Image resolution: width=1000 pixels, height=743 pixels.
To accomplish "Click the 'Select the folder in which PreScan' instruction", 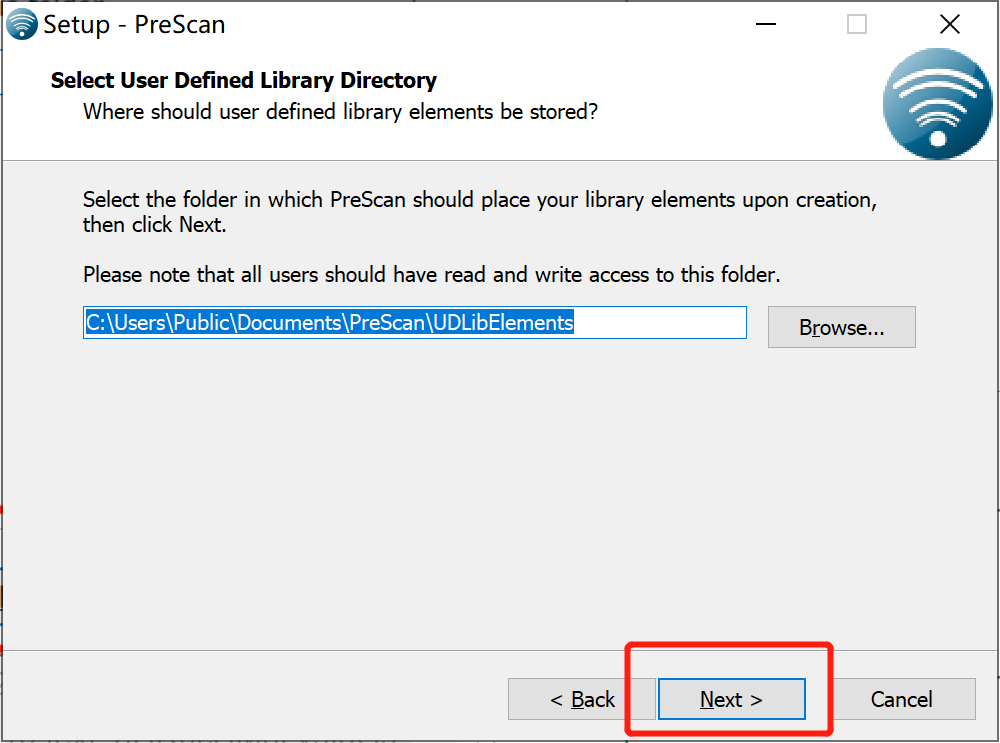I will tap(480, 212).
